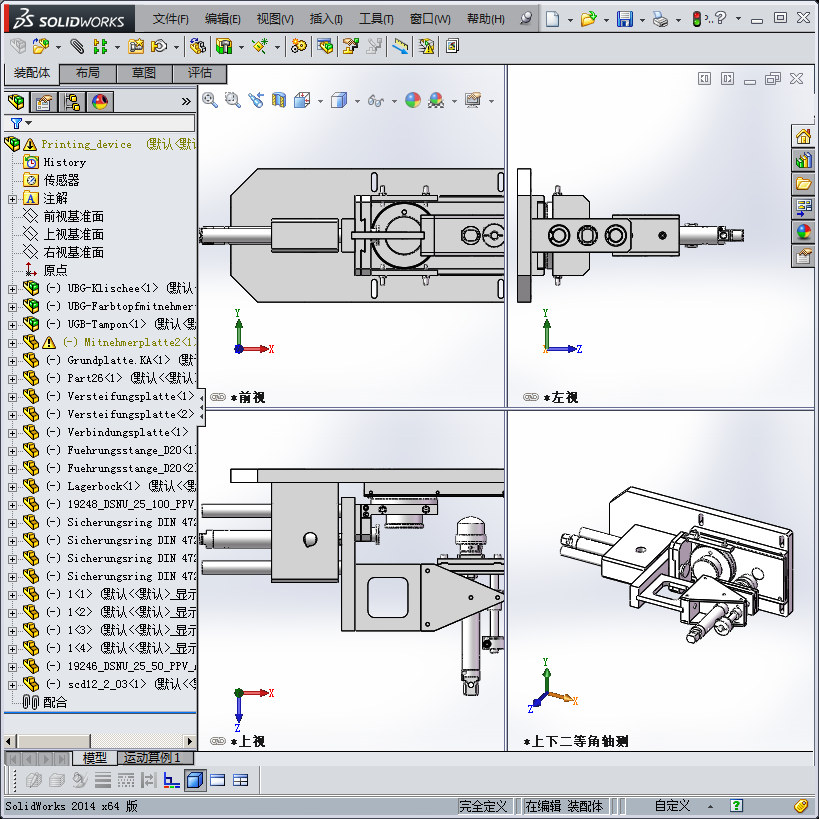Image resolution: width=819 pixels, height=819 pixels.
Task: Click the Previous View icon
Action: (x=256, y=100)
